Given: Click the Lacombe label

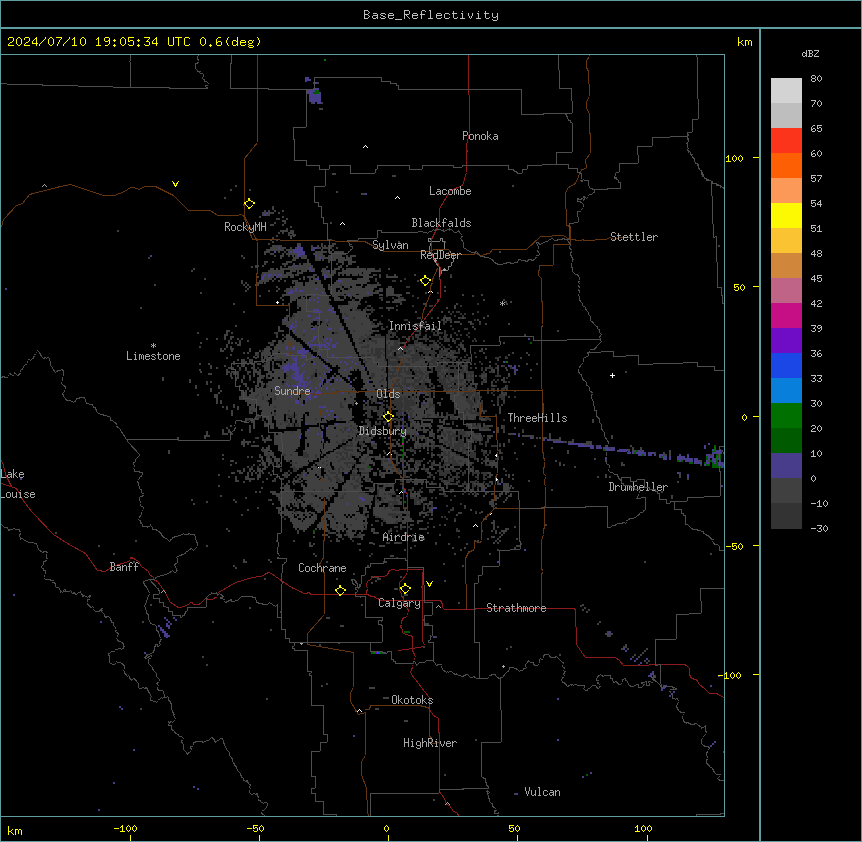Looking at the screenshot, I should [x=450, y=191].
